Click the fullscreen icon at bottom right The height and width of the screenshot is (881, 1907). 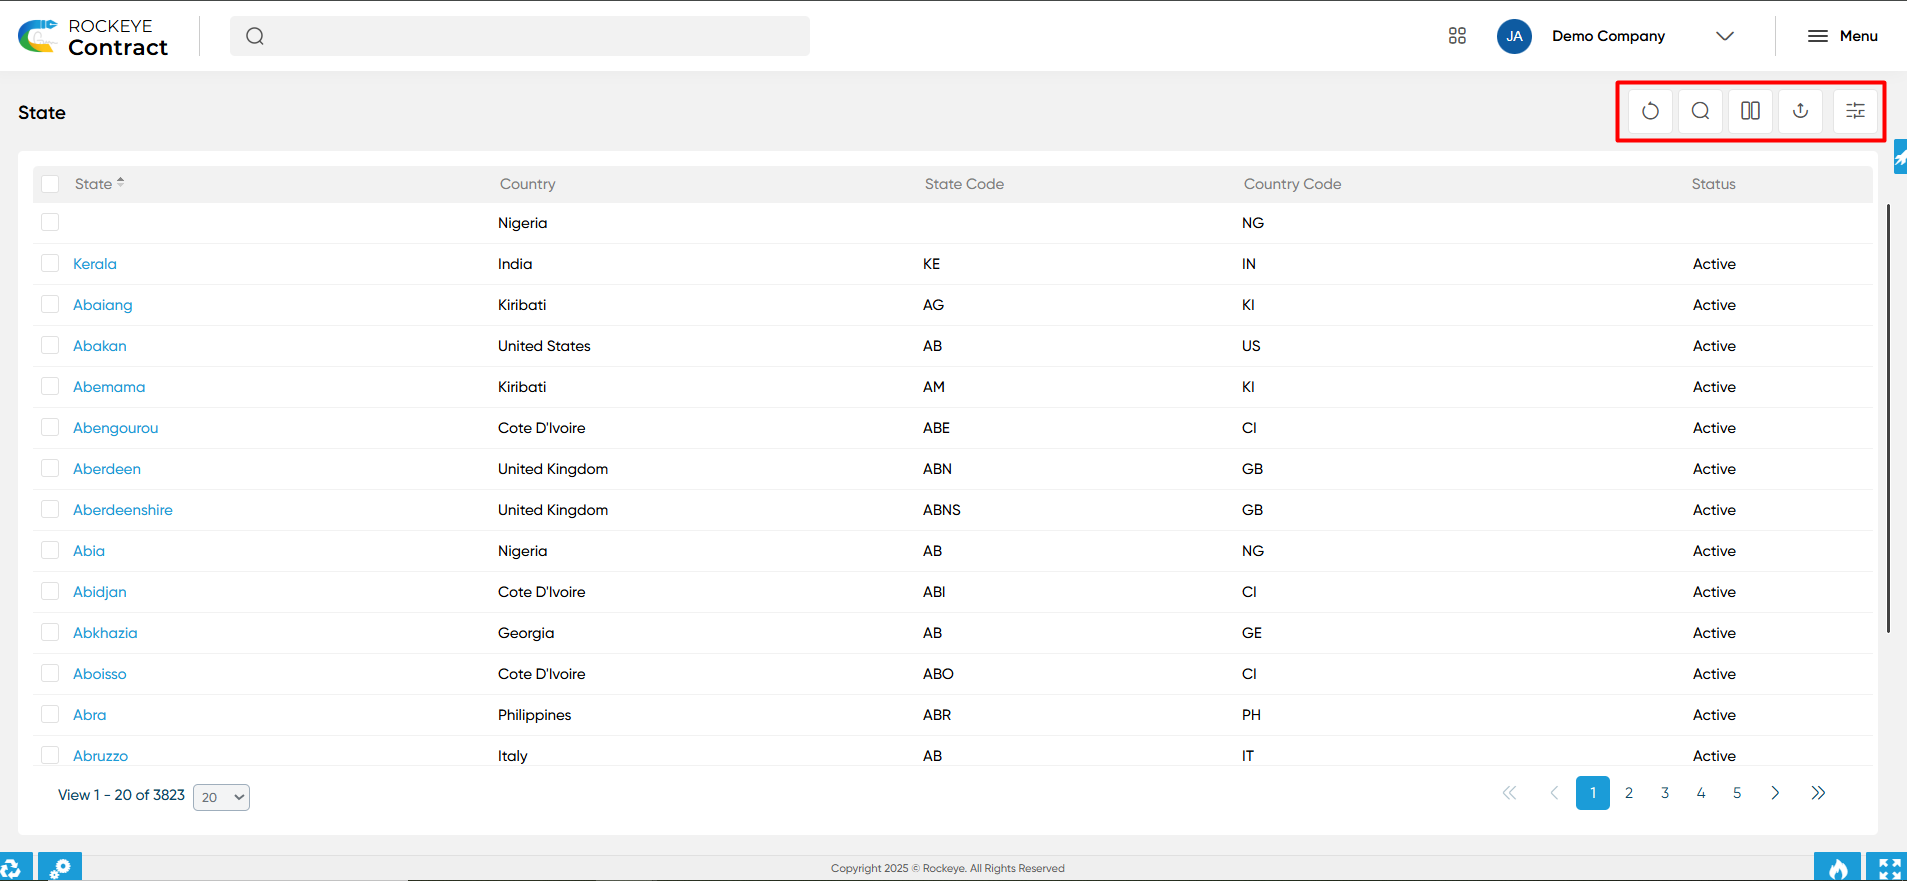[1889, 868]
